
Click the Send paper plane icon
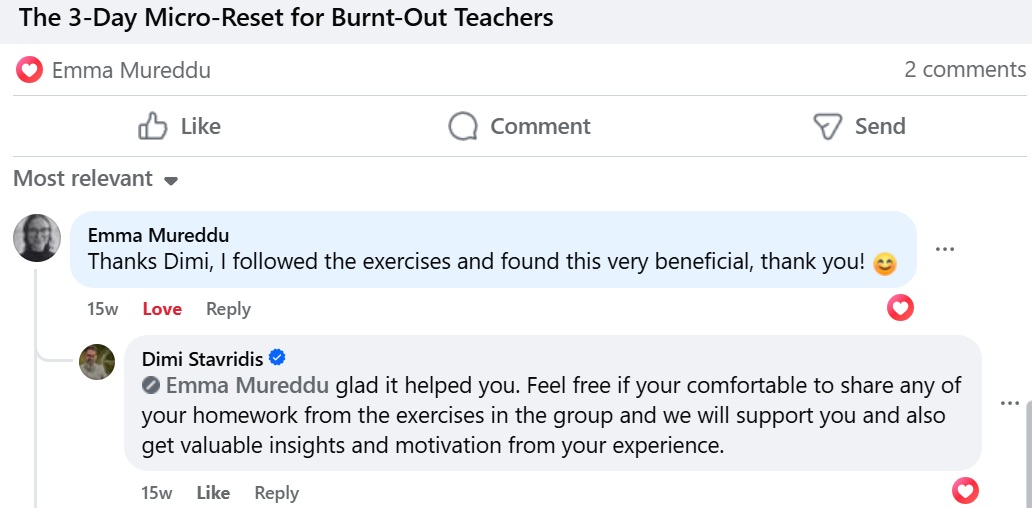(828, 127)
